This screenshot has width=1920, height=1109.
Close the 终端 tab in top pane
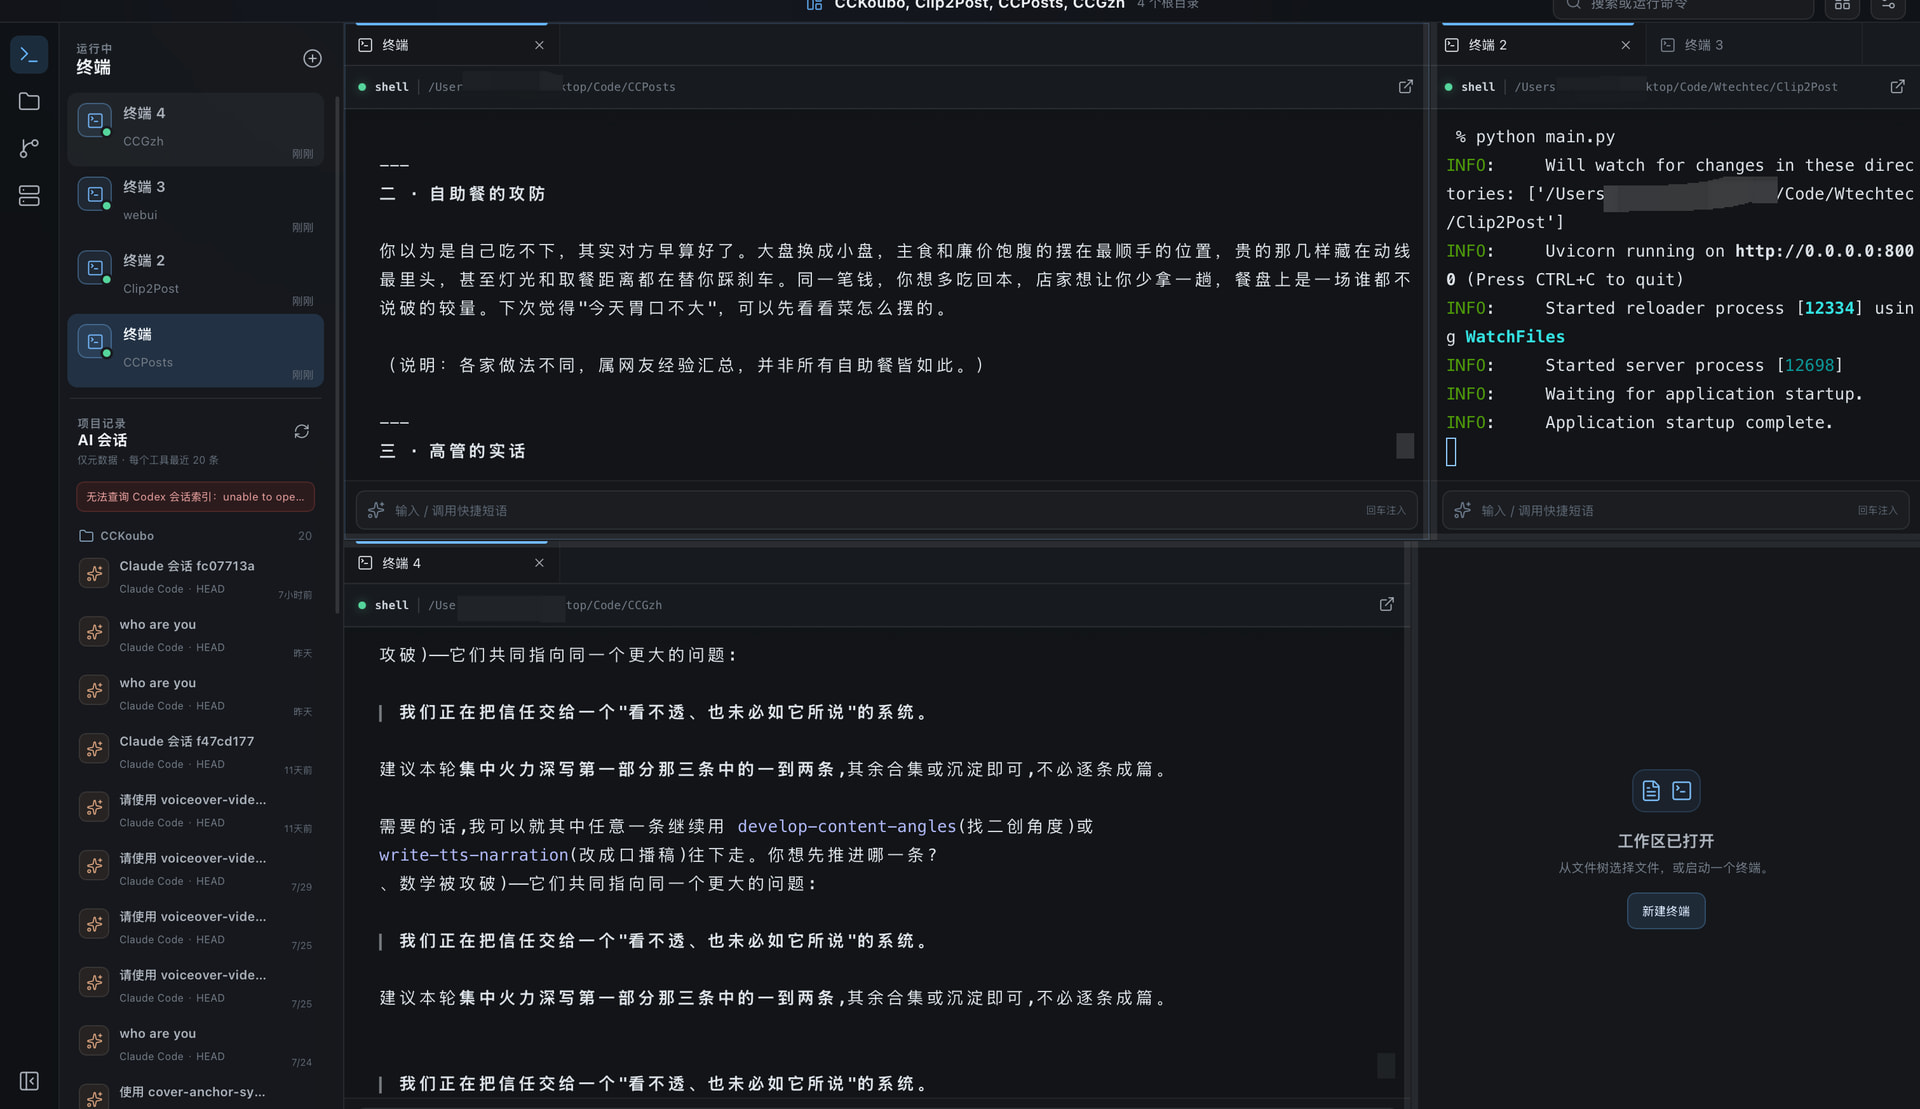pos(539,45)
